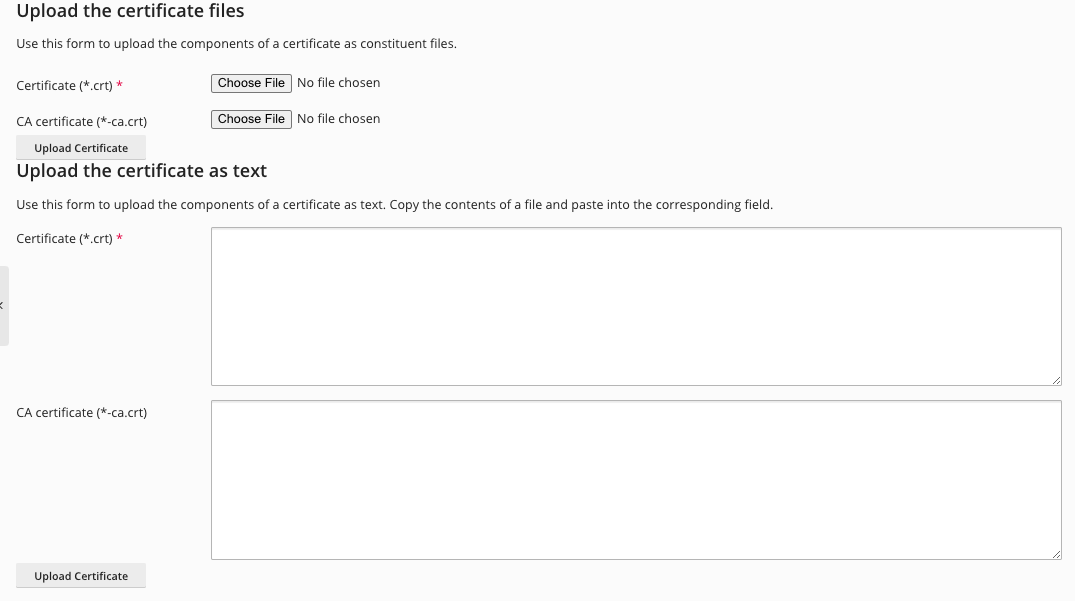Click the CA certificate label in the file upload form

pyautogui.click(x=82, y=122)
